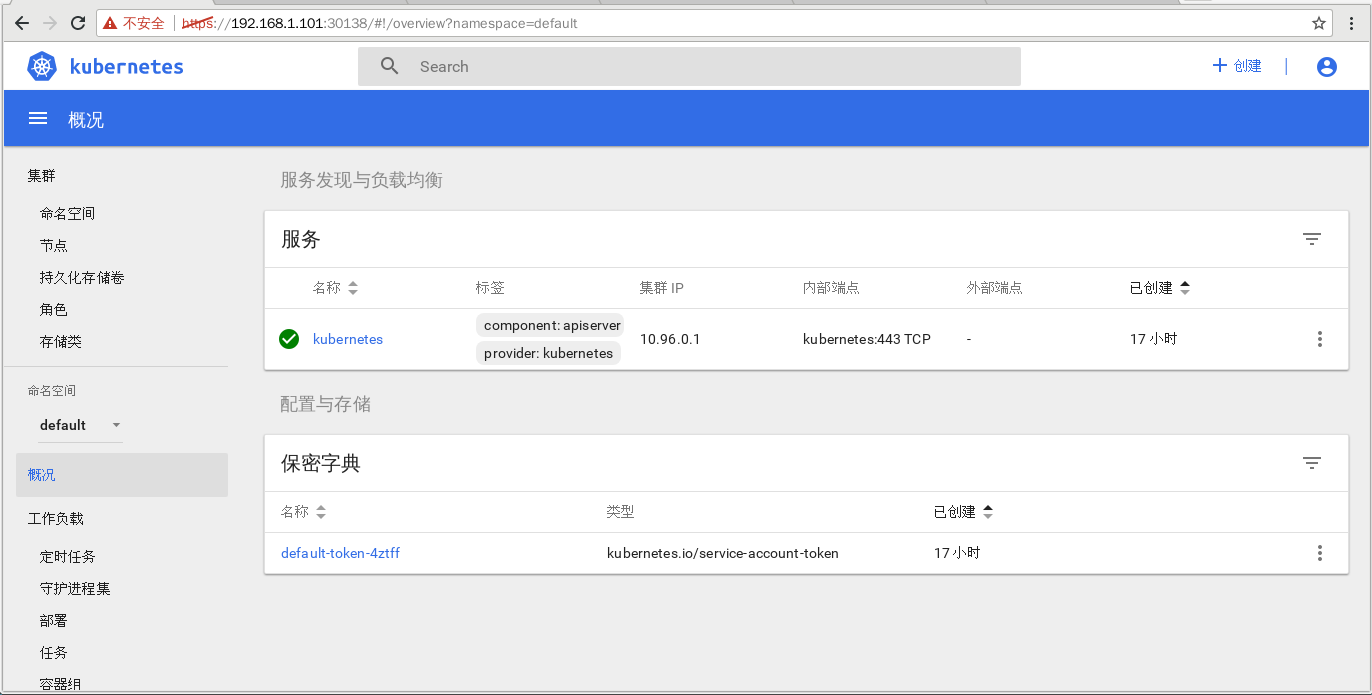Click the Kubernetes helm logo icon

pos(42,67)
